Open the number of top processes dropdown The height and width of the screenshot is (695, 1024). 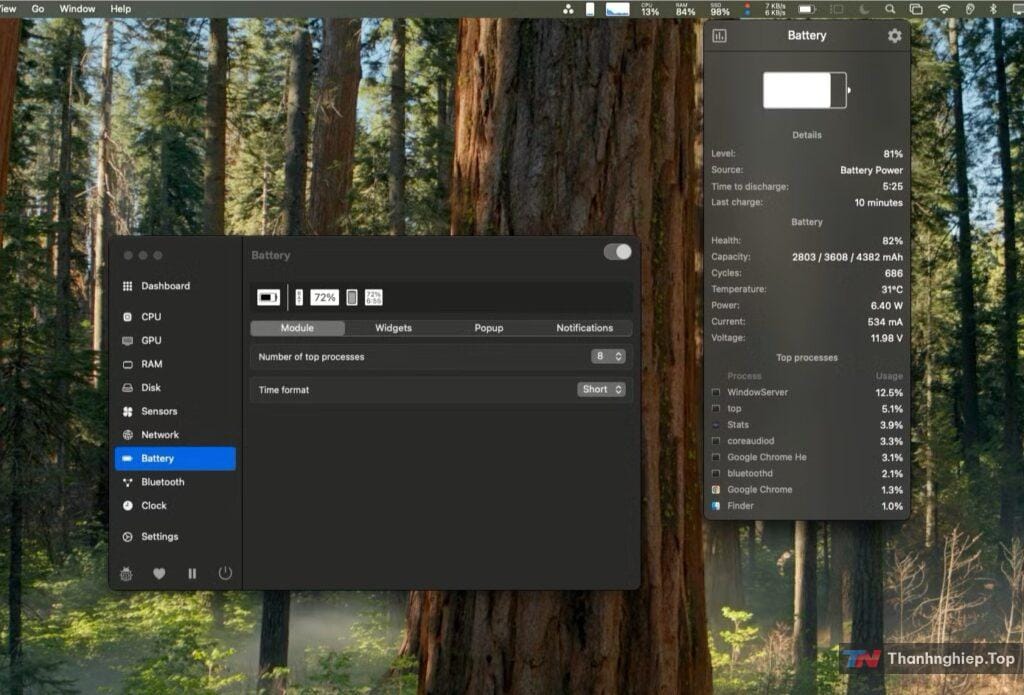point(608,356)
